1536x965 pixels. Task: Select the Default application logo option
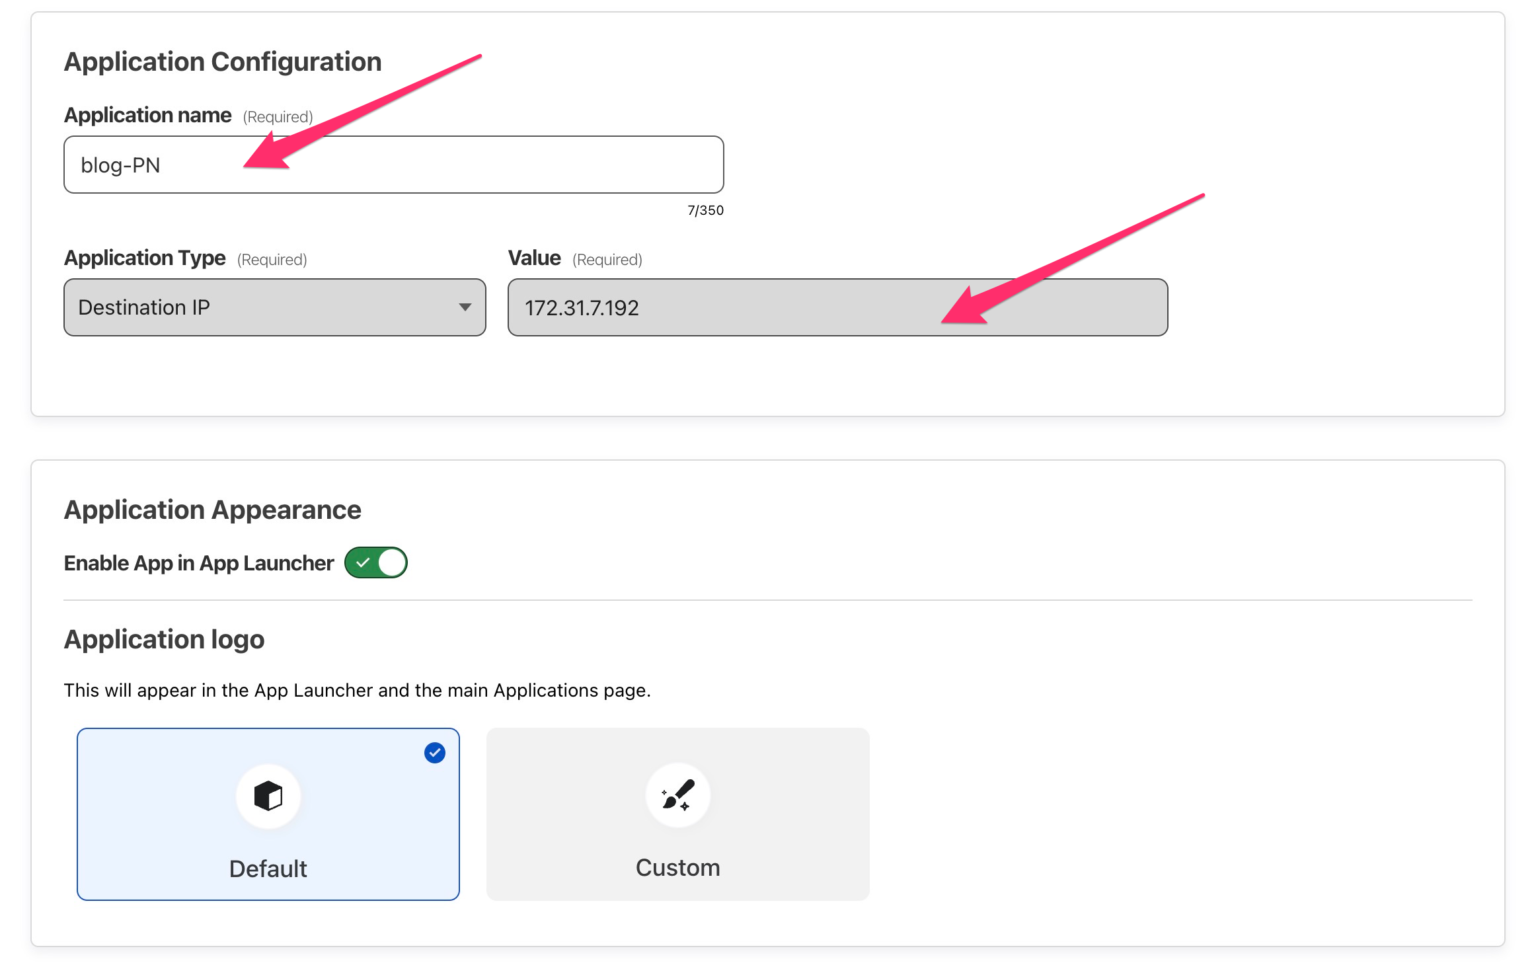click(267, 814)
